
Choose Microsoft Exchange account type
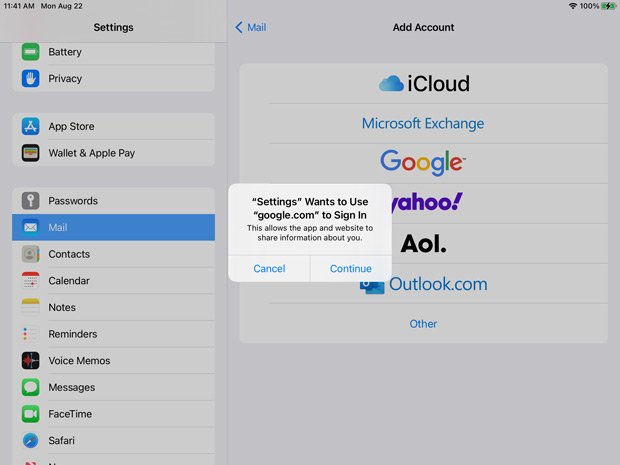click(x=423, y=123)
